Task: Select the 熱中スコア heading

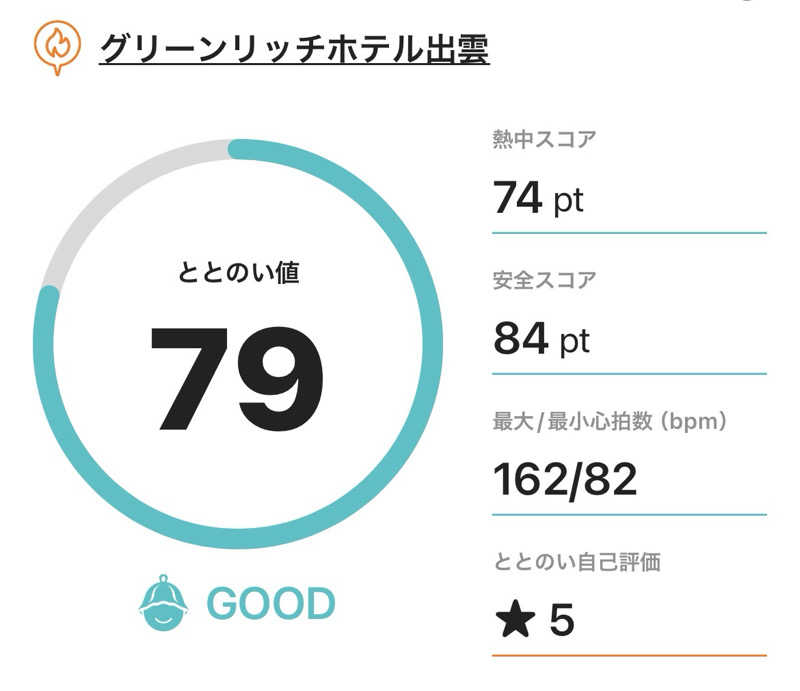Action: pyautogui.click(x=544, y=139)
